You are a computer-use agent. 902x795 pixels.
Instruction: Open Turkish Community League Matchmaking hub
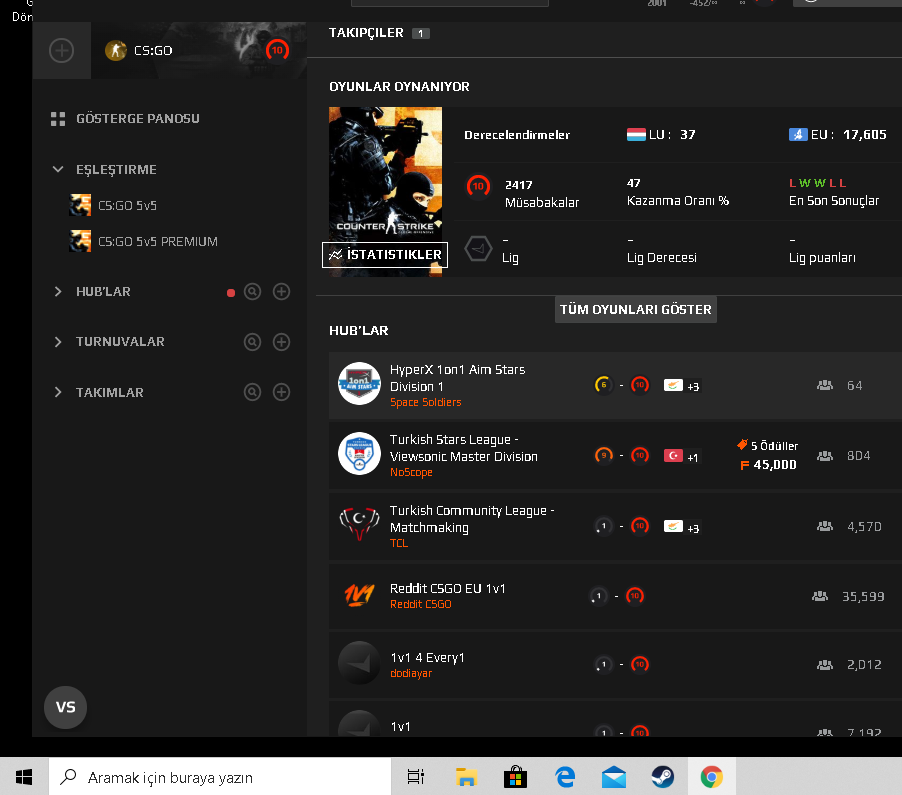pos(472,519)
